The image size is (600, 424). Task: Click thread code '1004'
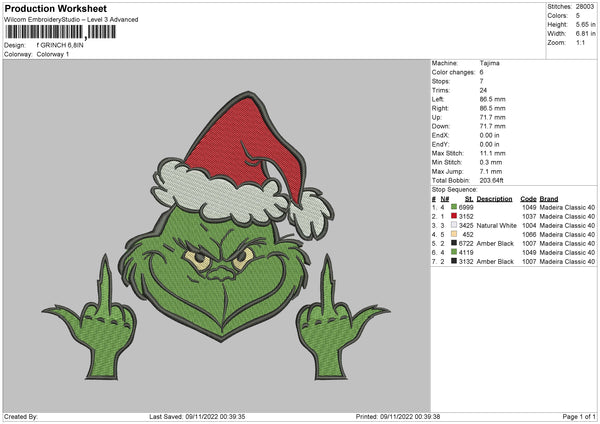529,225
